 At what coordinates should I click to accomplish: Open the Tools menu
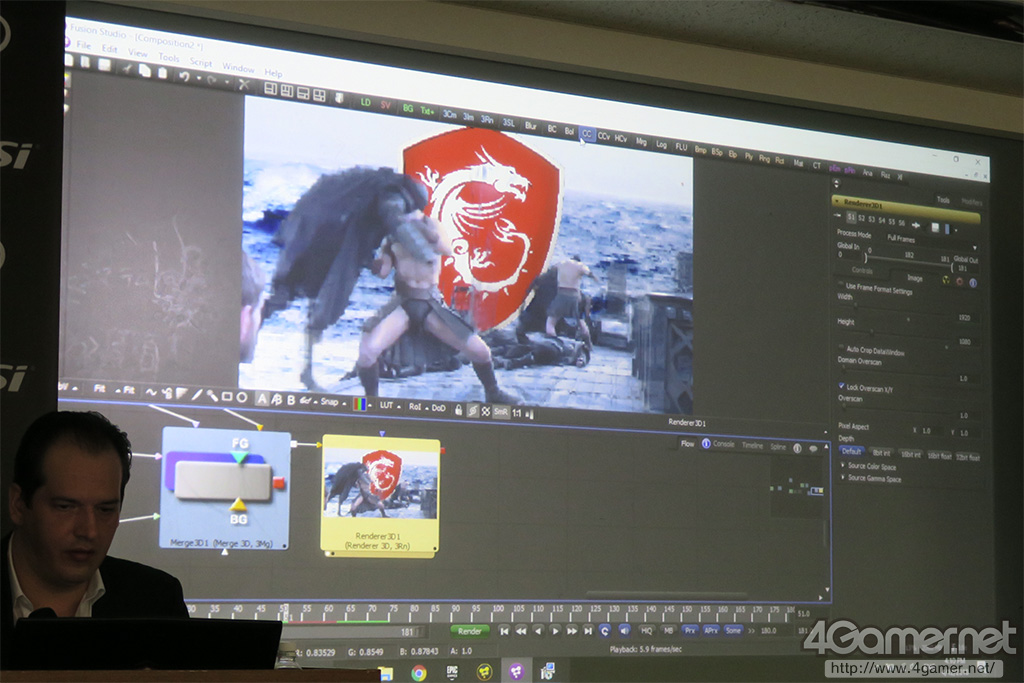168,57
